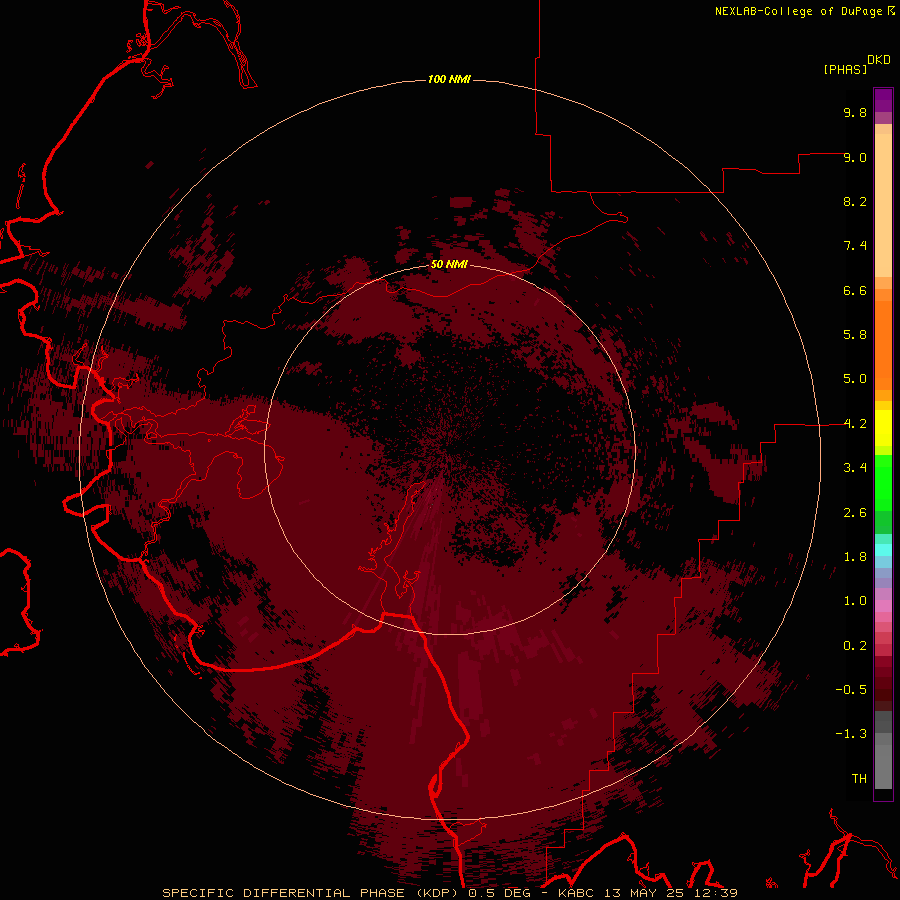900x900 pixels.
Task: Click the KABC station identifier
Action: [578, 893]
